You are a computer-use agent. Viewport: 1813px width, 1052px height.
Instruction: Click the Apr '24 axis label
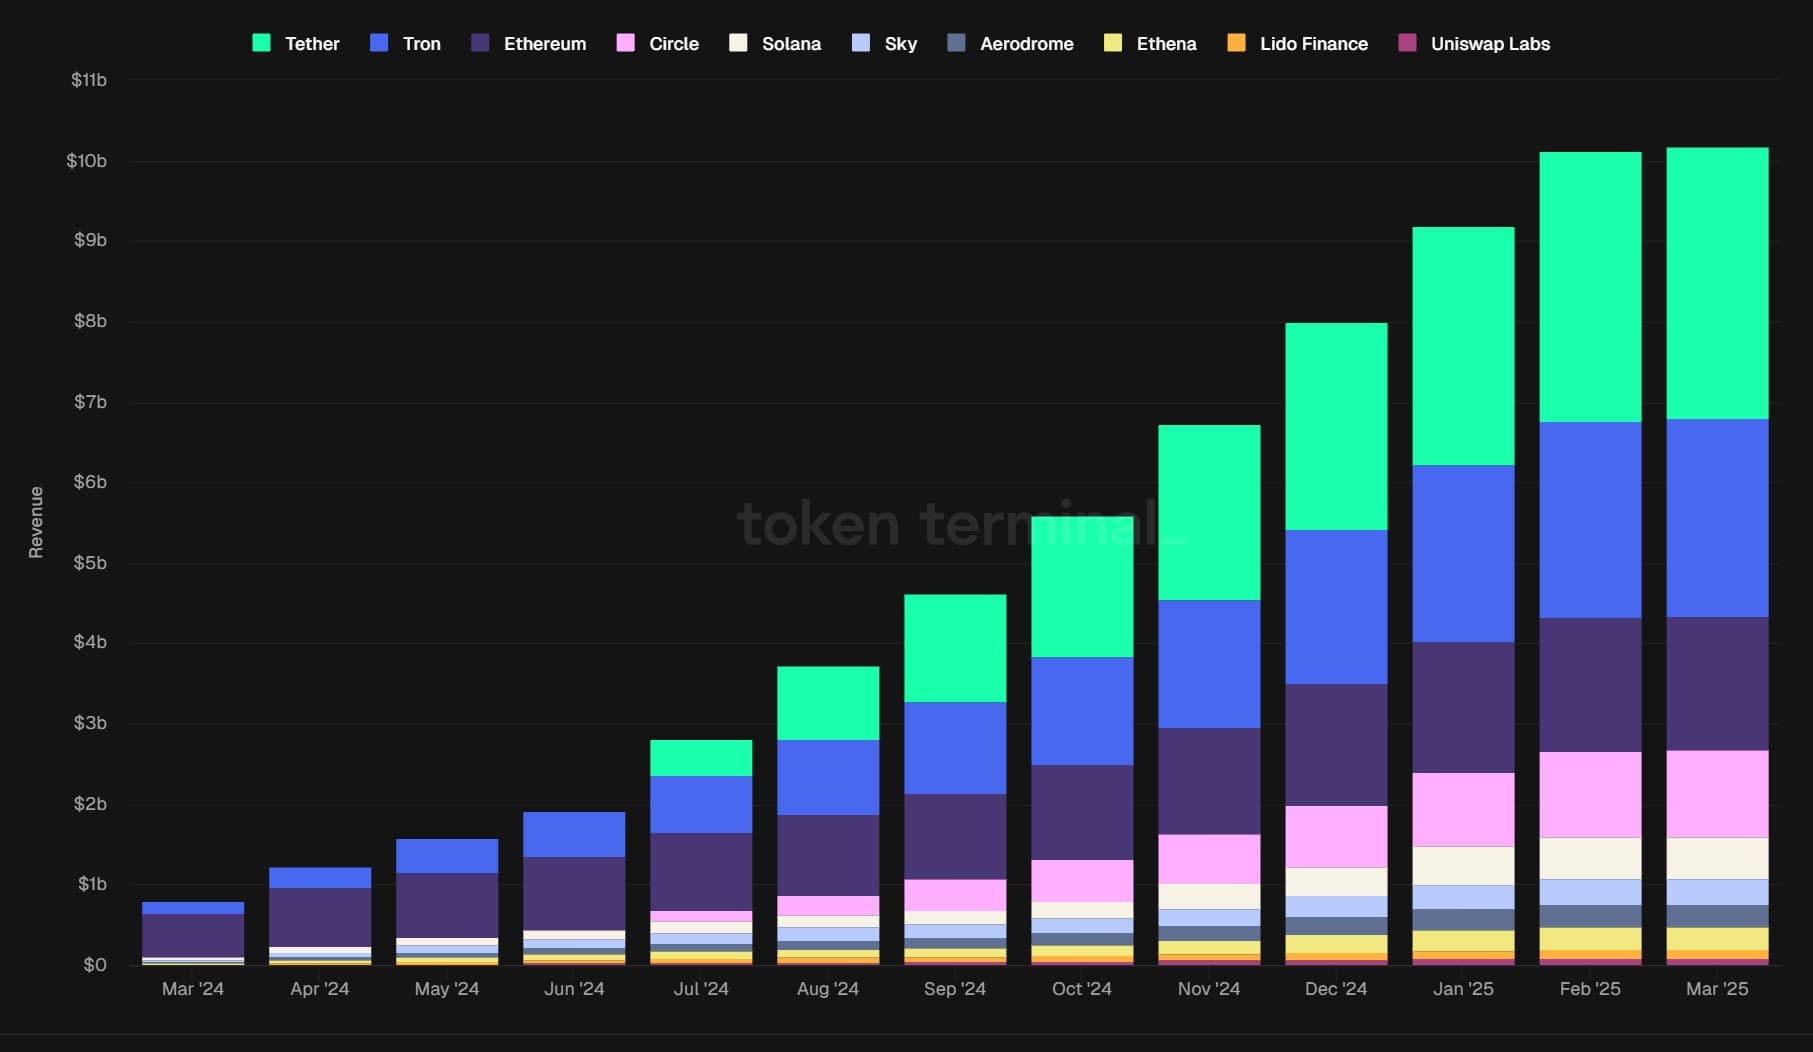click(x=320, y=988)
